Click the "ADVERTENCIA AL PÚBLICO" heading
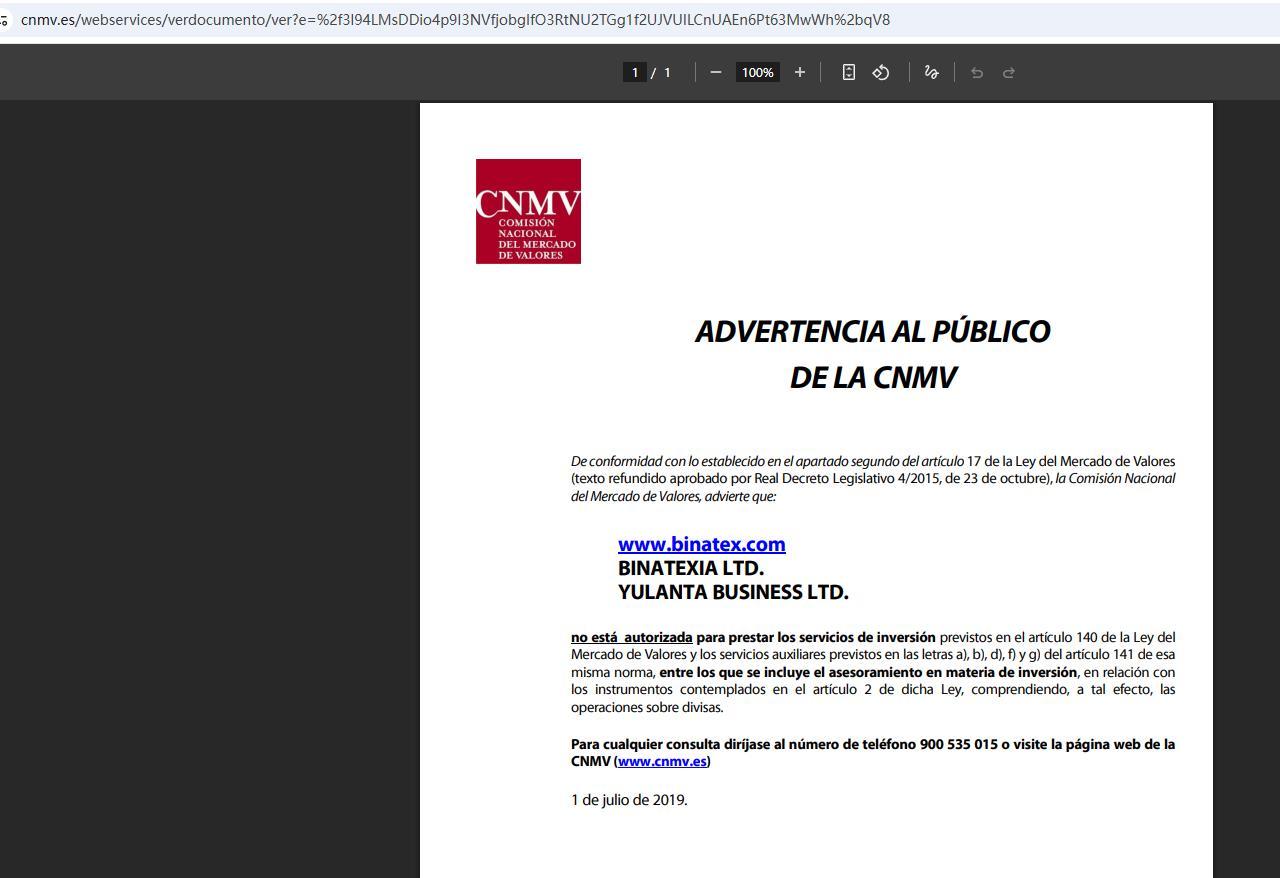This screenshot has width=1280, height=878. (872, 331)
